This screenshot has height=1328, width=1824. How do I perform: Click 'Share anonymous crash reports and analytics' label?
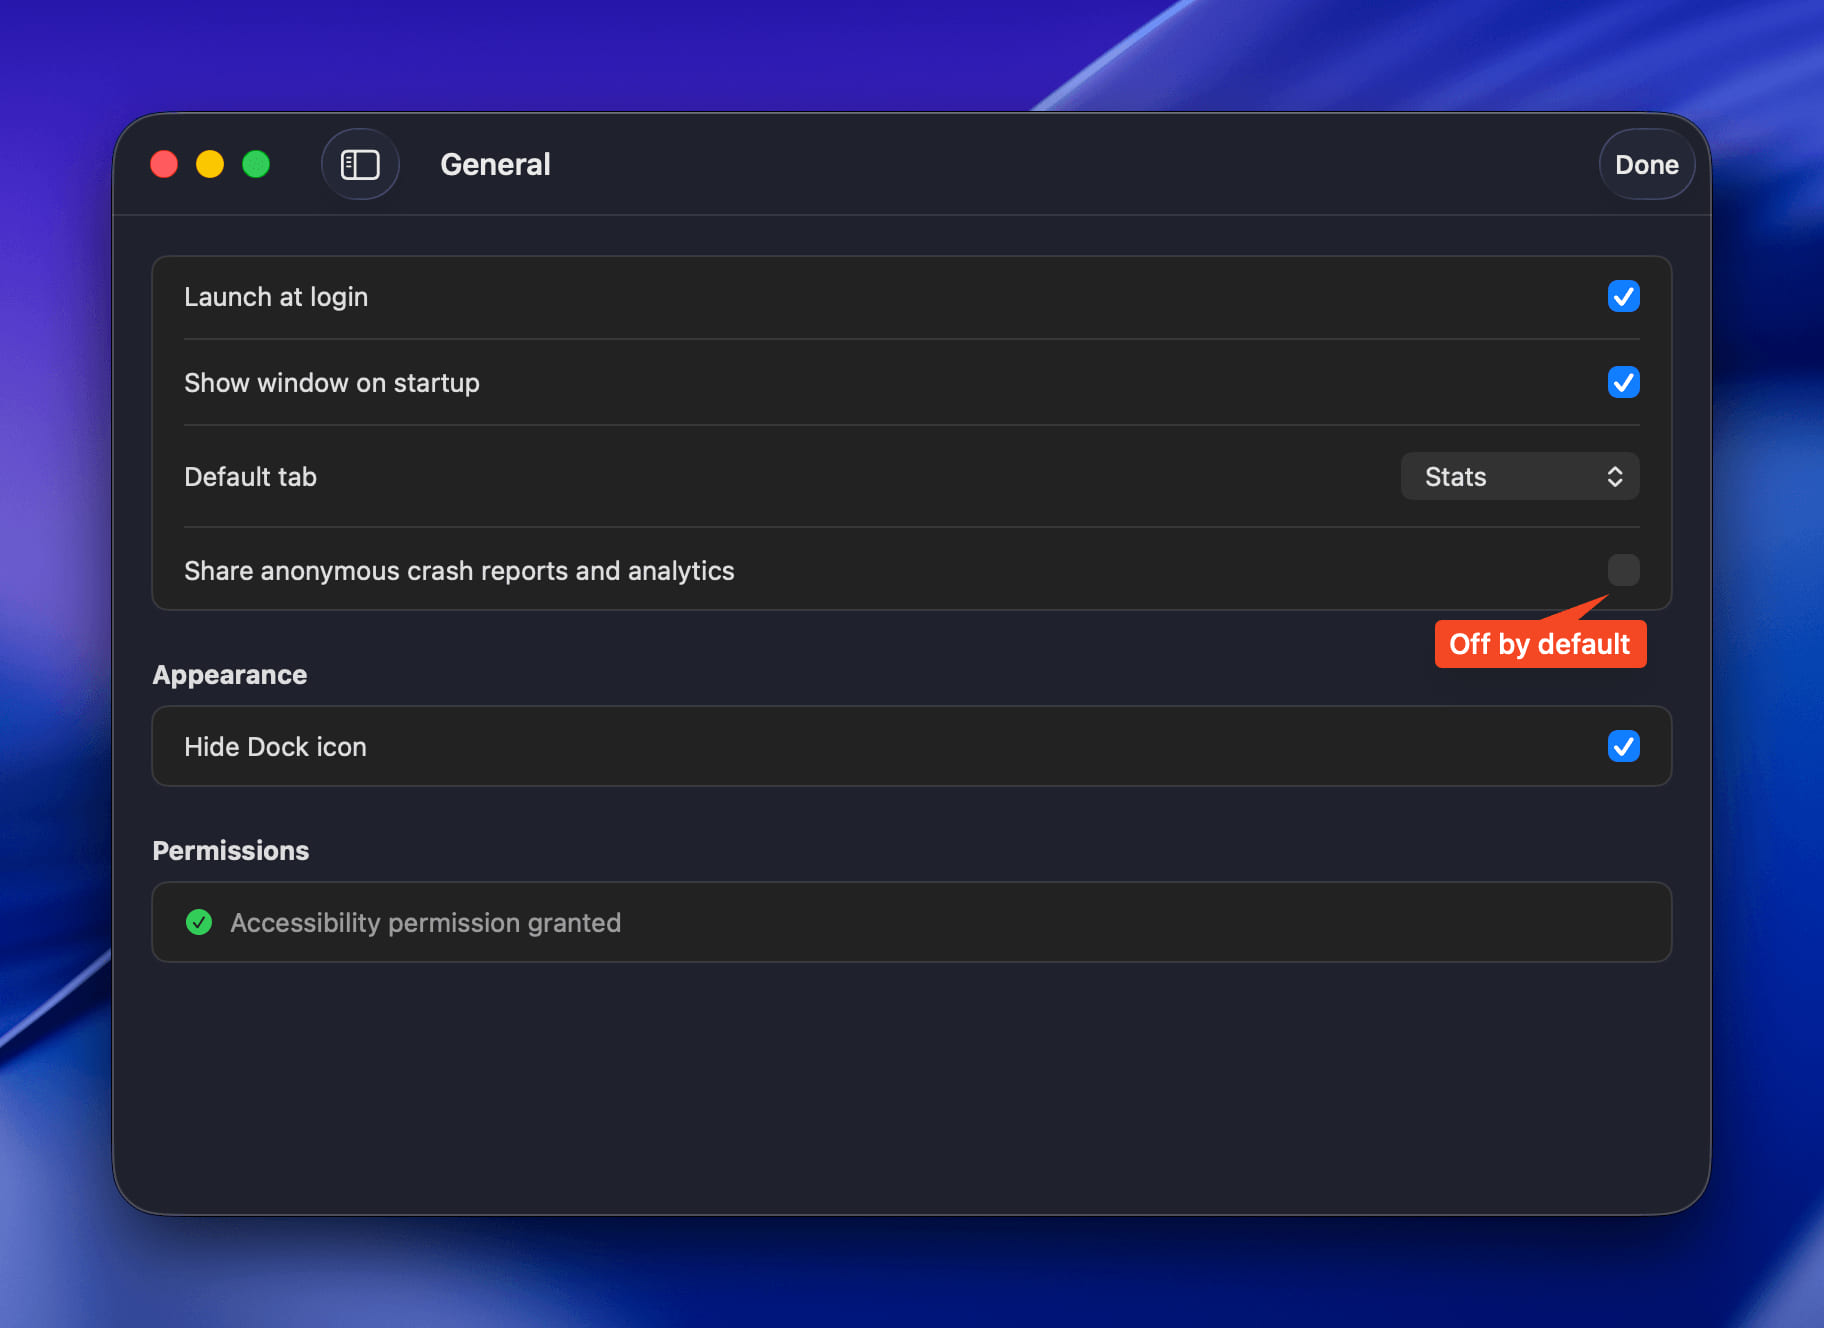coord(459,571)
